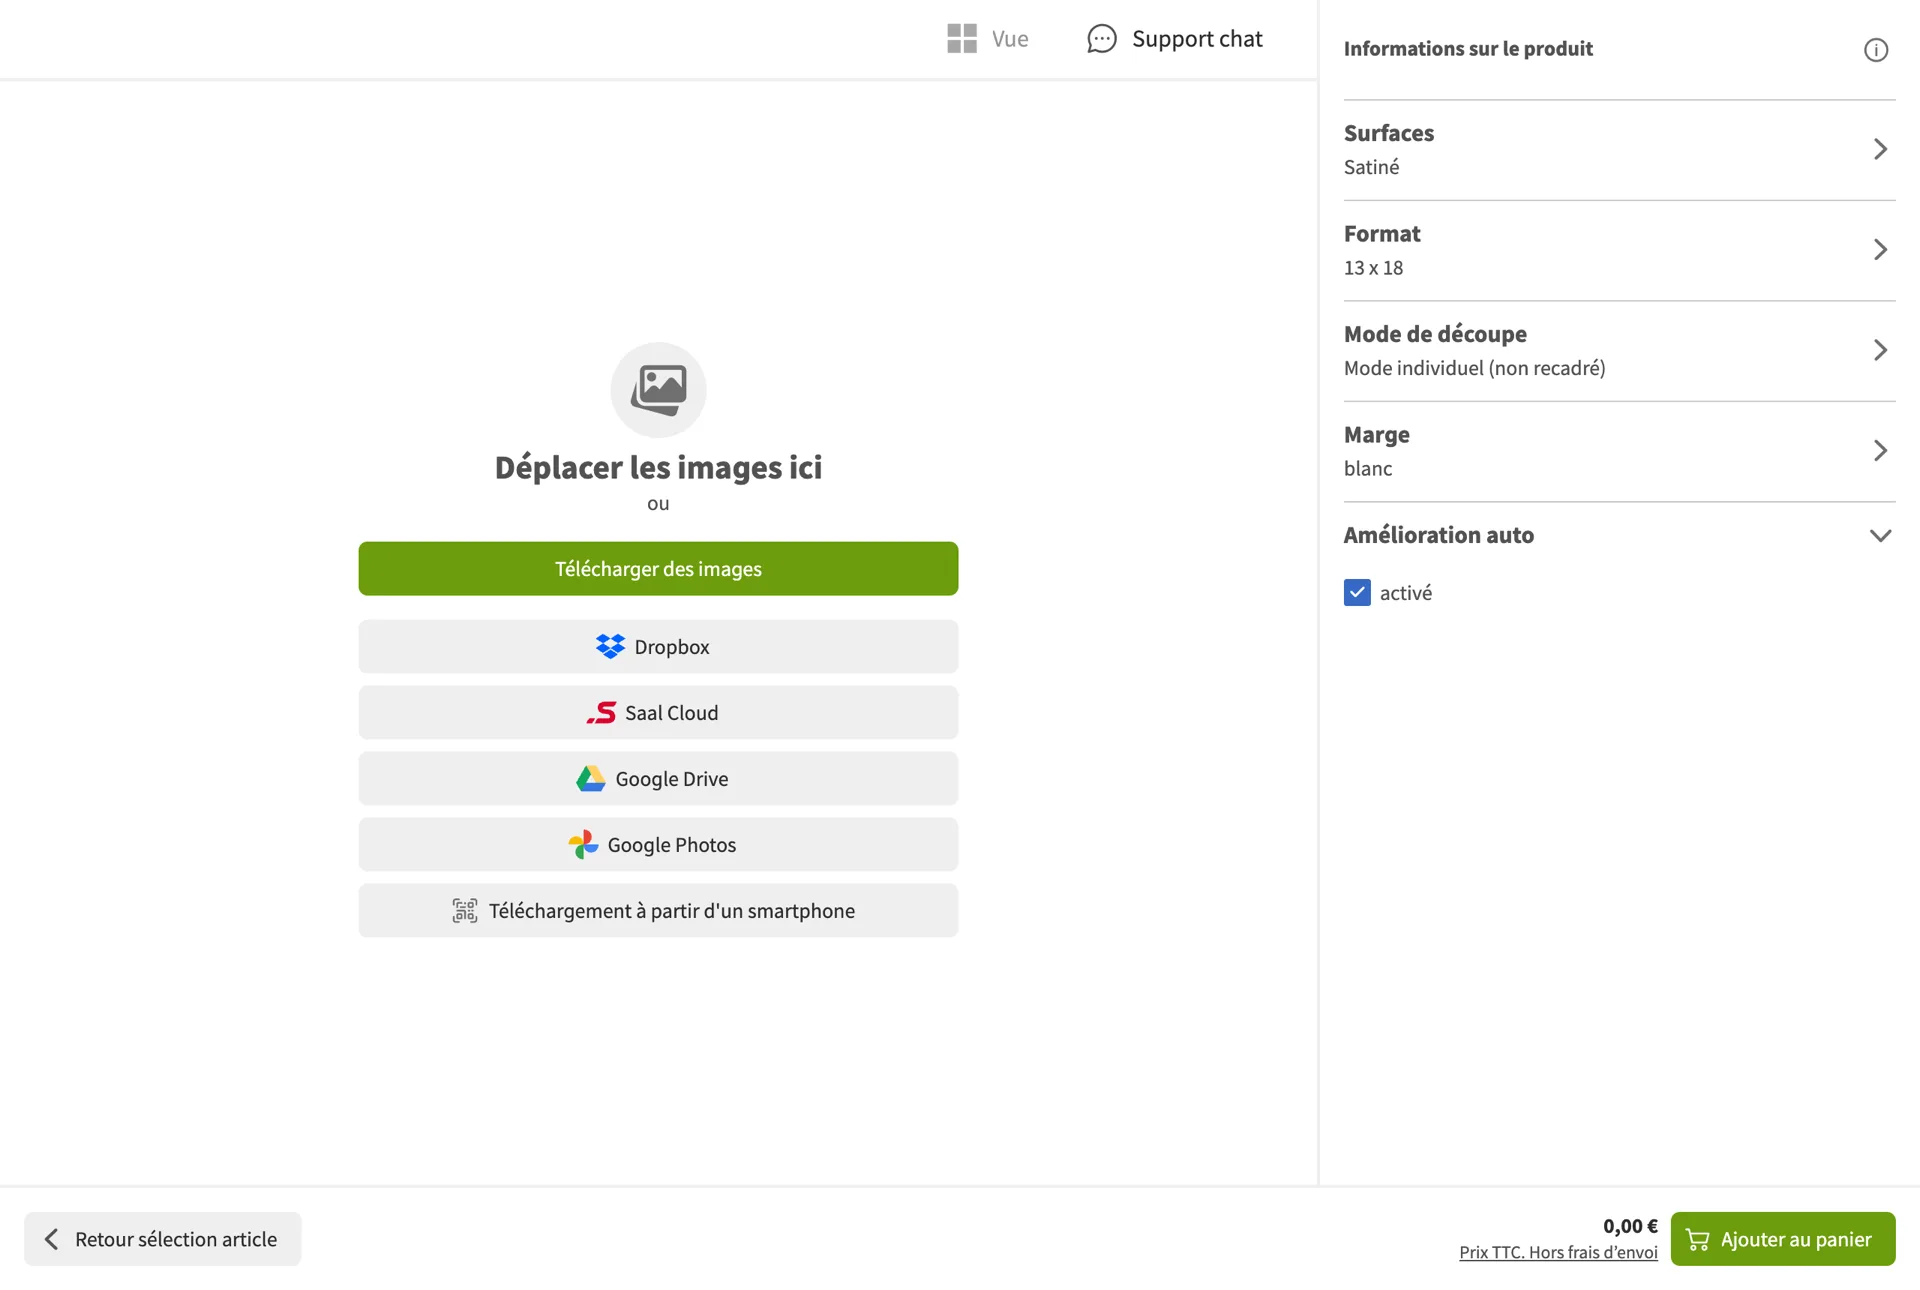
Task: Click the Retour sélection article label
Action: coord(176,1240)
